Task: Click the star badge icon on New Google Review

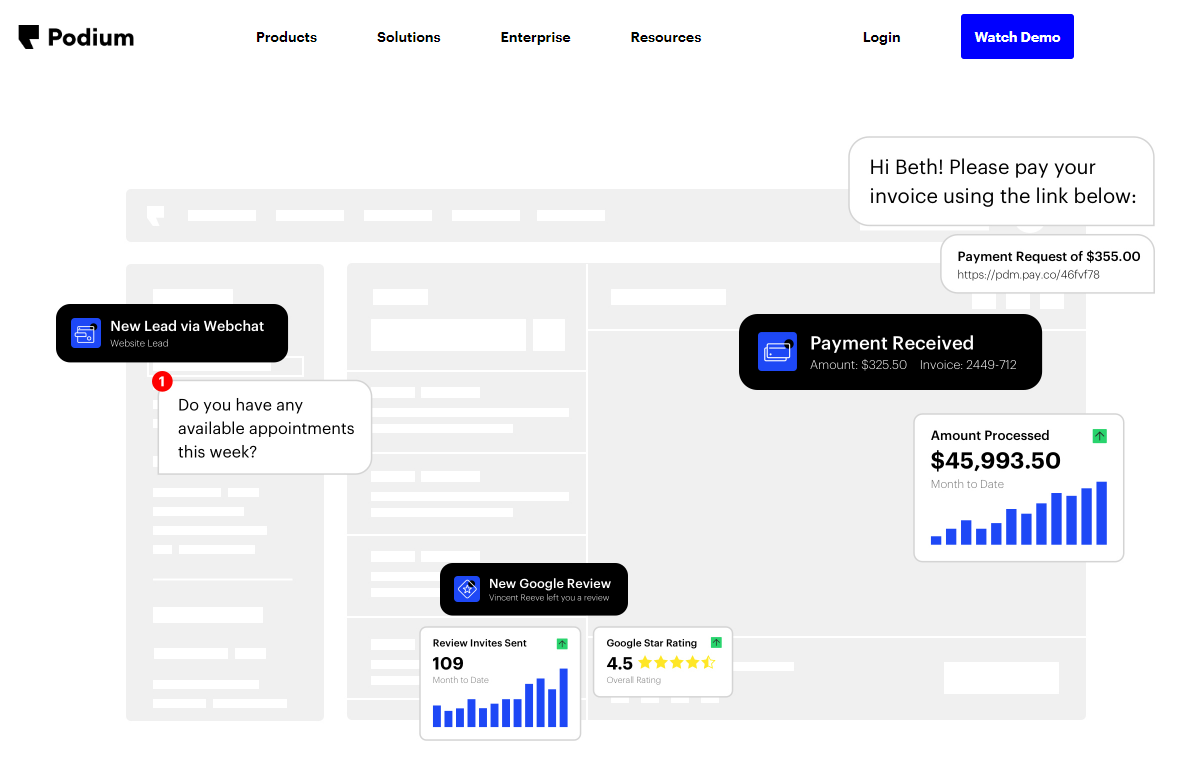Action: [x=465, y=589]
